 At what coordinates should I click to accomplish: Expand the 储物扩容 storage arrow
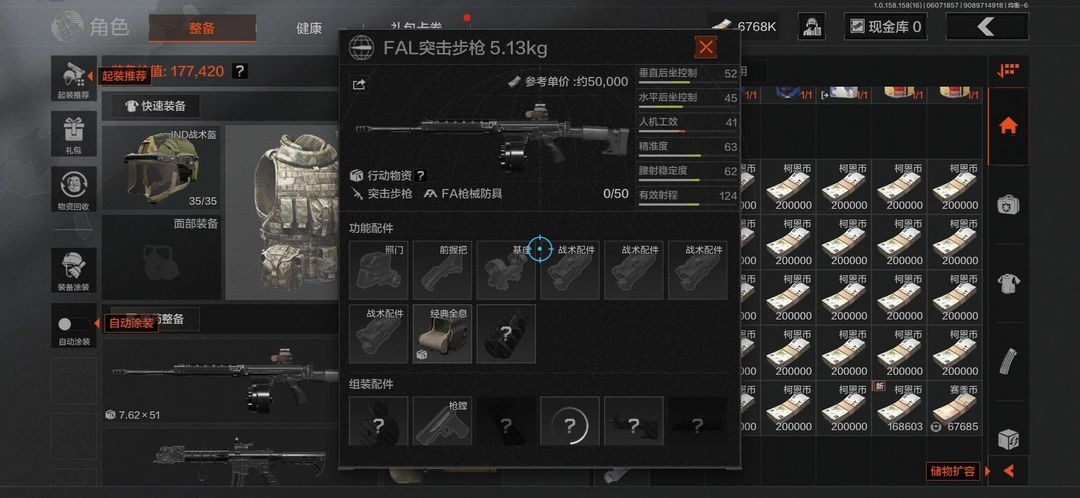(x=1008, y=471)
